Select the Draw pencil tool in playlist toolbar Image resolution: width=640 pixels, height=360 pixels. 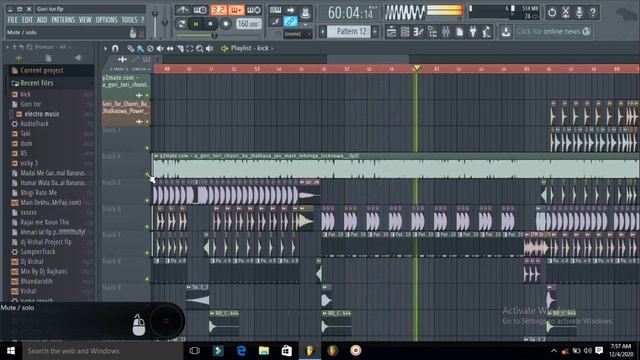tap(130, 49)
